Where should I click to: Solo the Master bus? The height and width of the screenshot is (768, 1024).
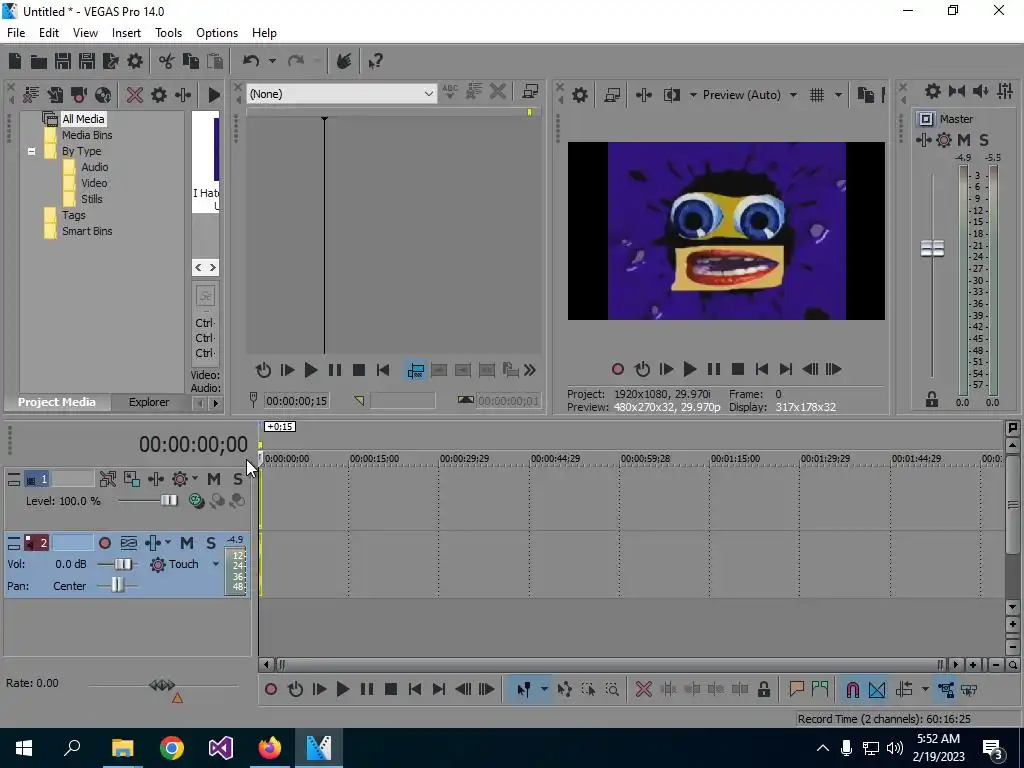tap(984, 140)
